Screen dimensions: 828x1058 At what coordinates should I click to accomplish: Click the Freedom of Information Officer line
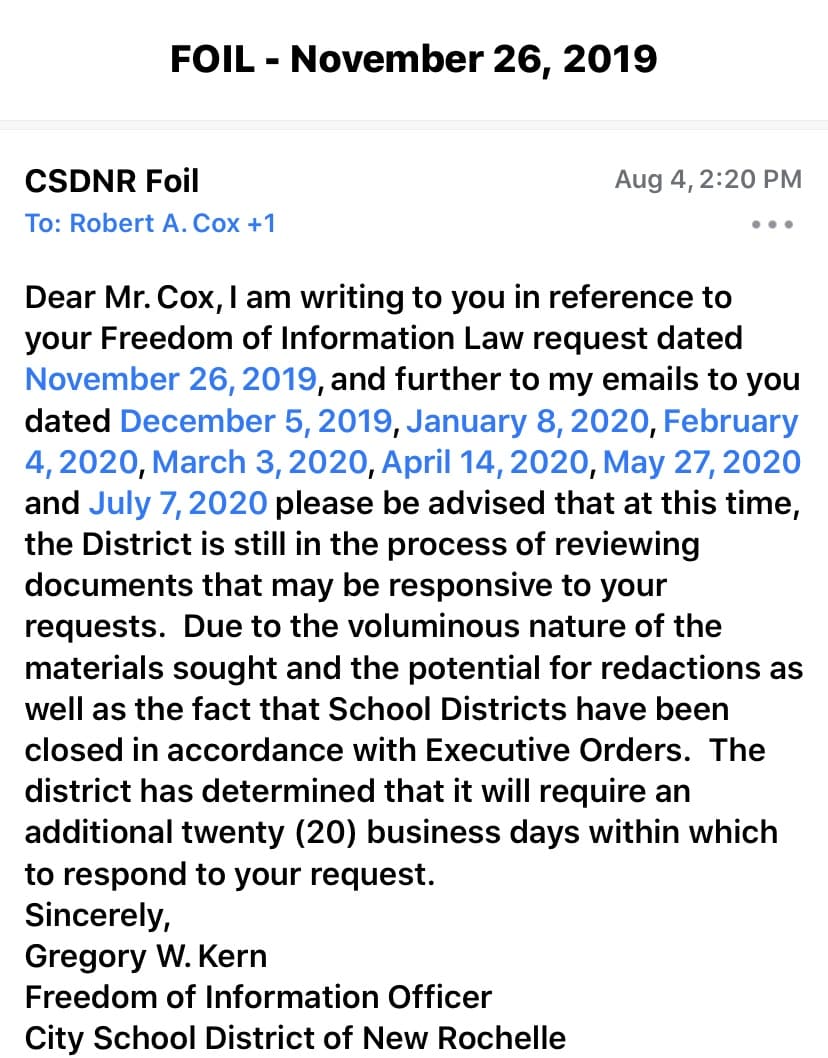(258, 997)
